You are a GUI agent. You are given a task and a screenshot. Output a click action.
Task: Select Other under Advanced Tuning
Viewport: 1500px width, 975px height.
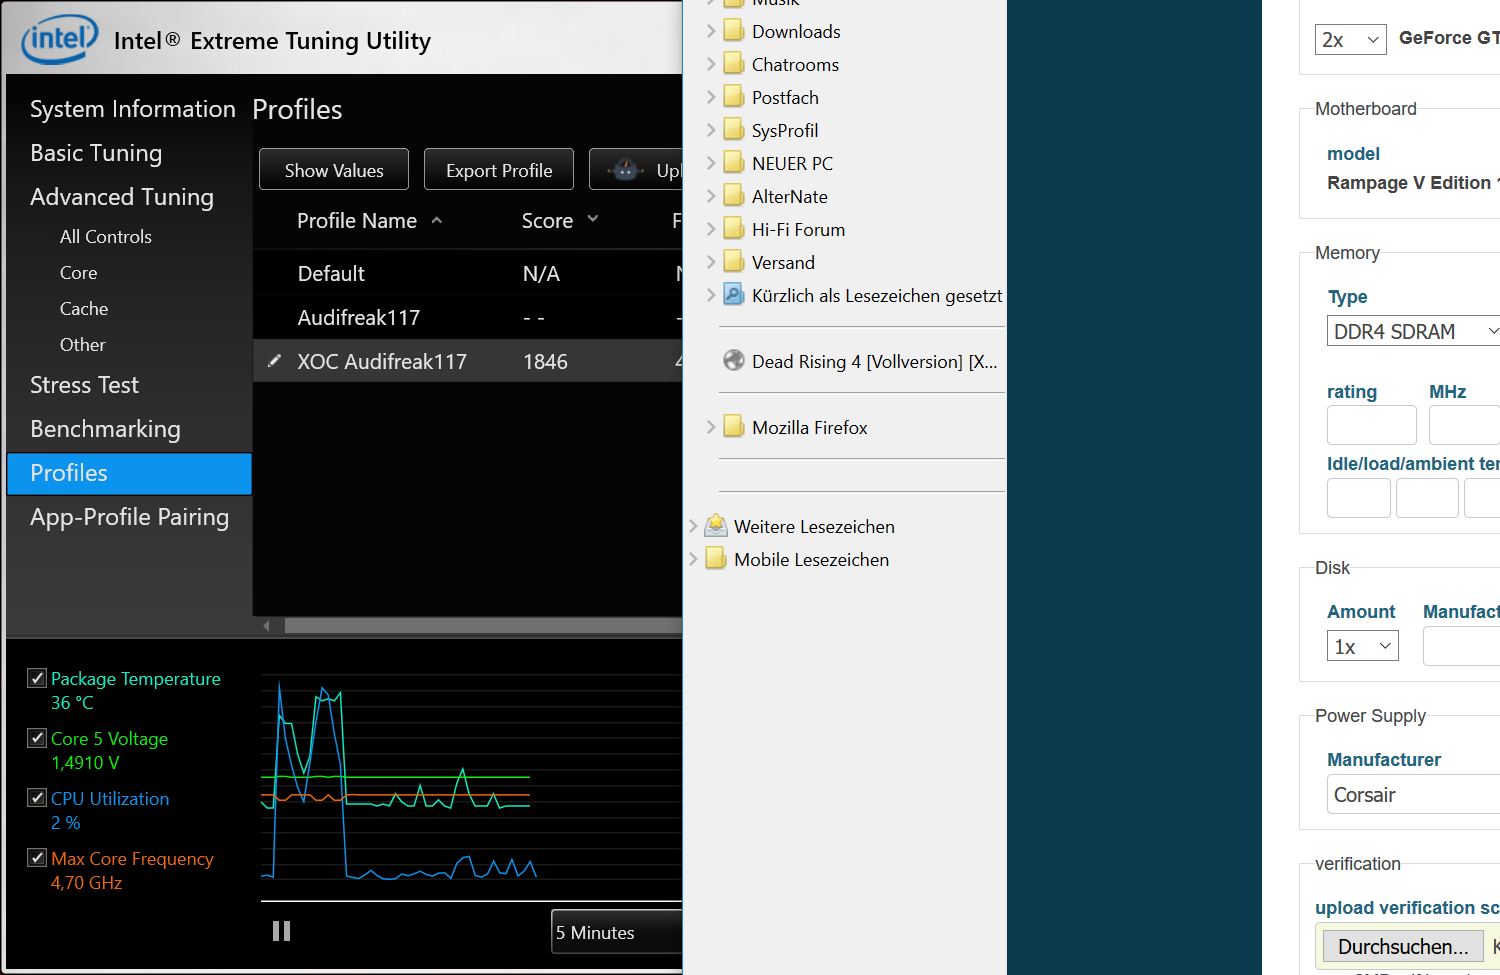pyautogui.click(x=82, y=345)
